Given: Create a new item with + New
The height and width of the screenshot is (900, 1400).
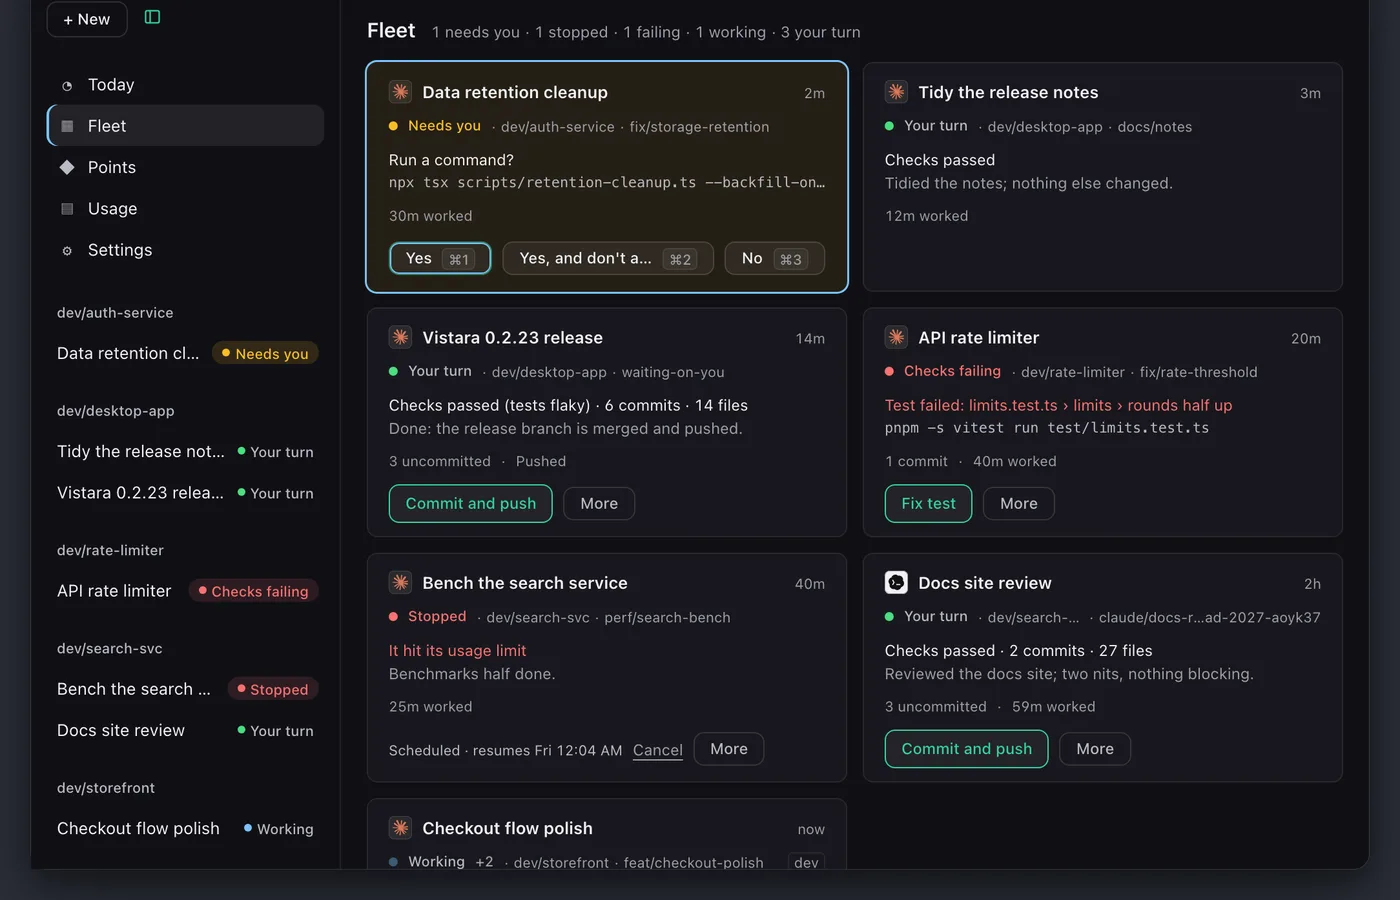Looking at the screenshot, I should tap(87, 19).
